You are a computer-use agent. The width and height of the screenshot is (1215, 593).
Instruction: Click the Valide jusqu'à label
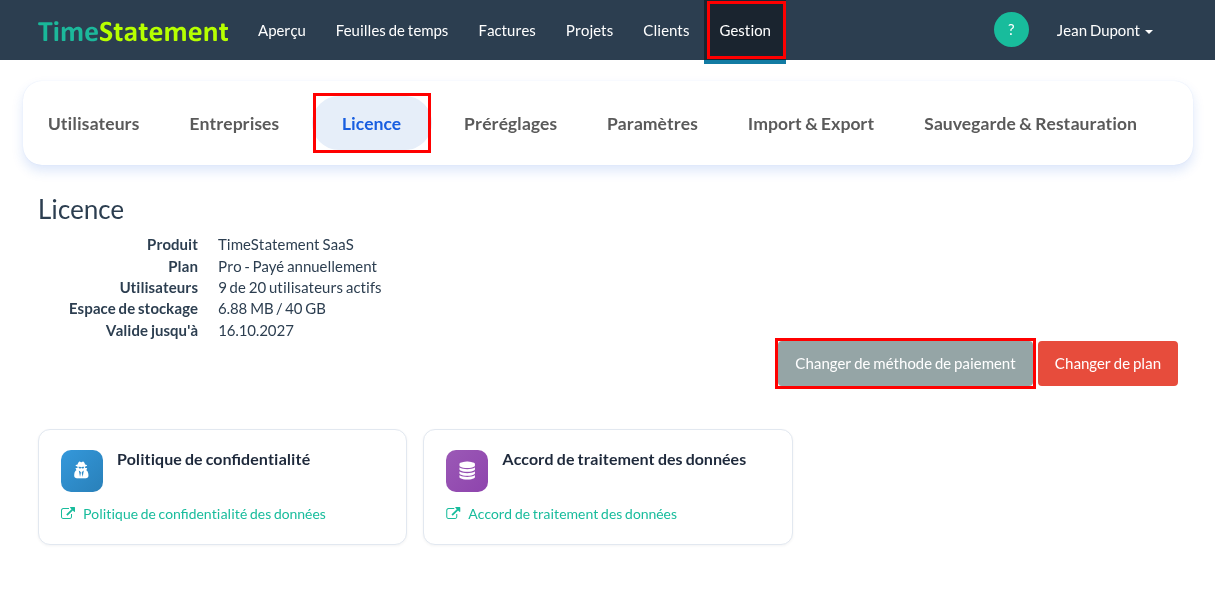152,331
